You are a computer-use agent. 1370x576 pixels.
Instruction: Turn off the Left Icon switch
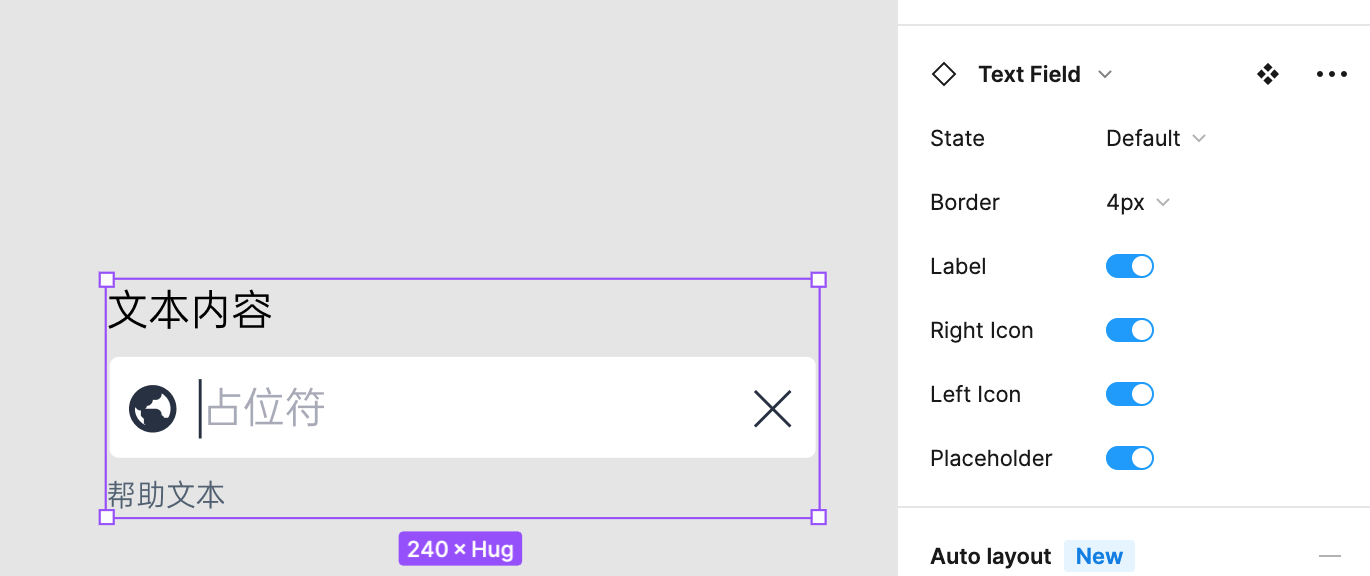pyautogui.click(x=1129, y=394)
